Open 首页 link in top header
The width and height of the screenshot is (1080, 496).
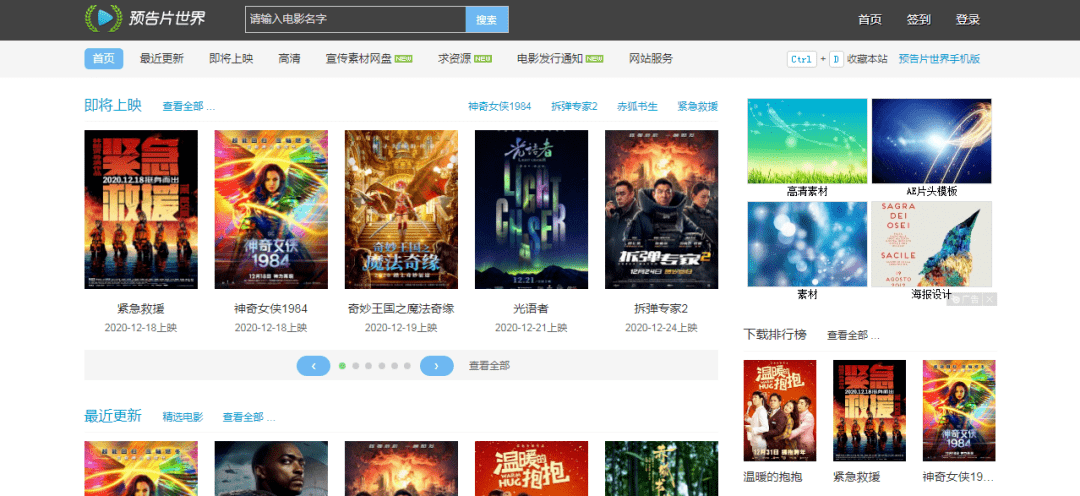869,20
